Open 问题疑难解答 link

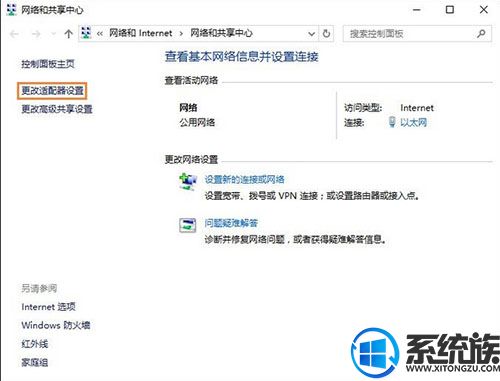click(231, 223)
